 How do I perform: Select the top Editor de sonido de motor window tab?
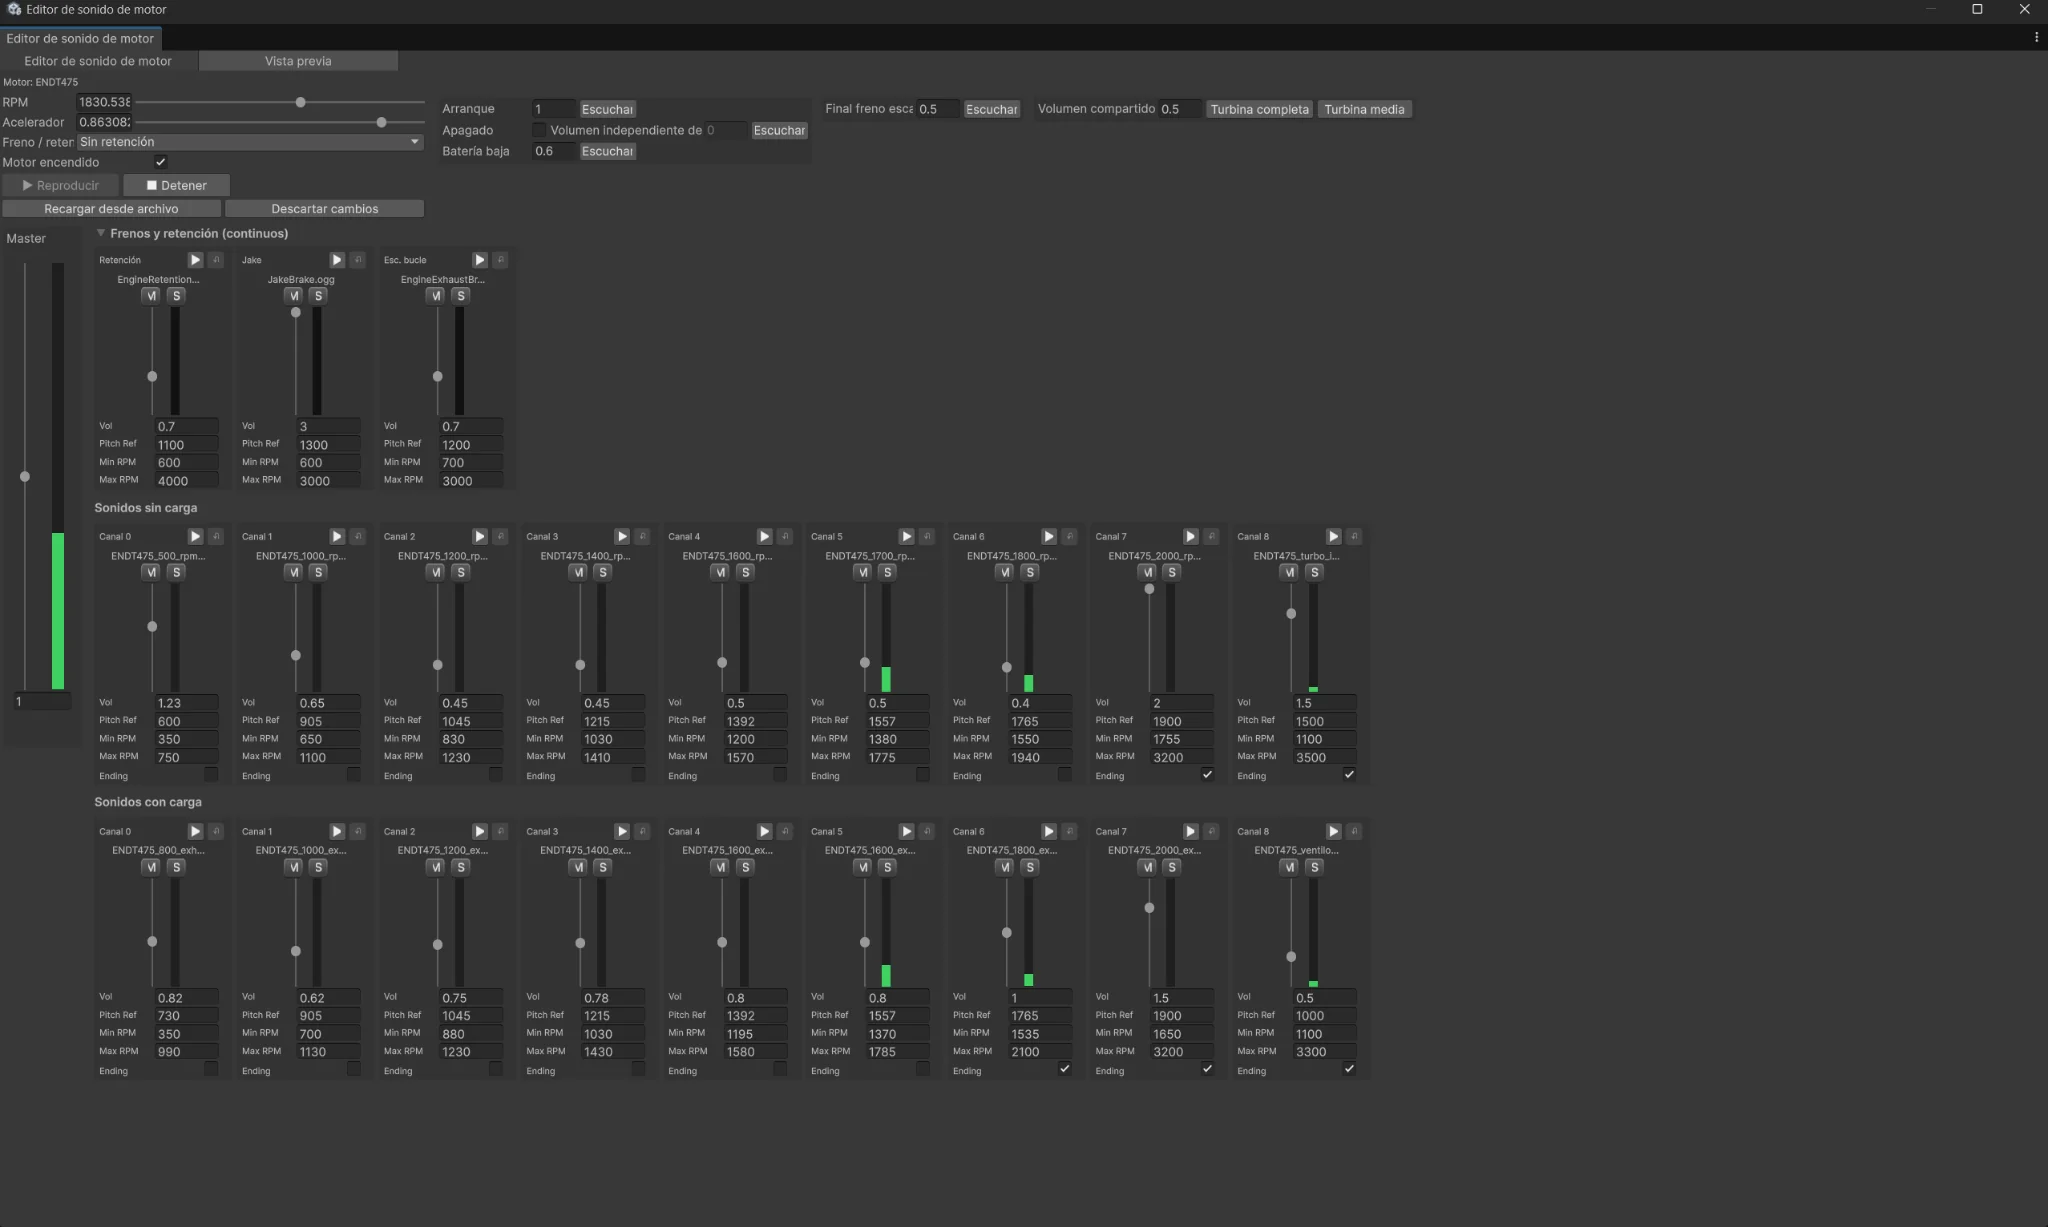pyautogui.click(x=80, y=38)
